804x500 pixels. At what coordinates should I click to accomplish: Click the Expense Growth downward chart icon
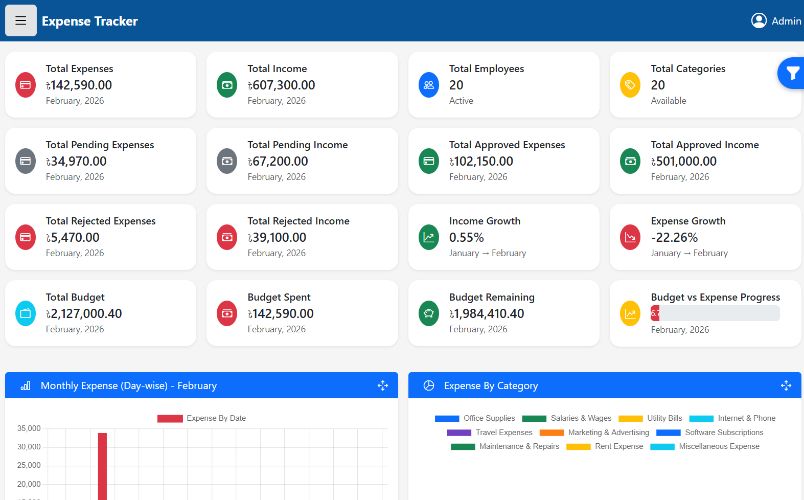tap(630, 237)
